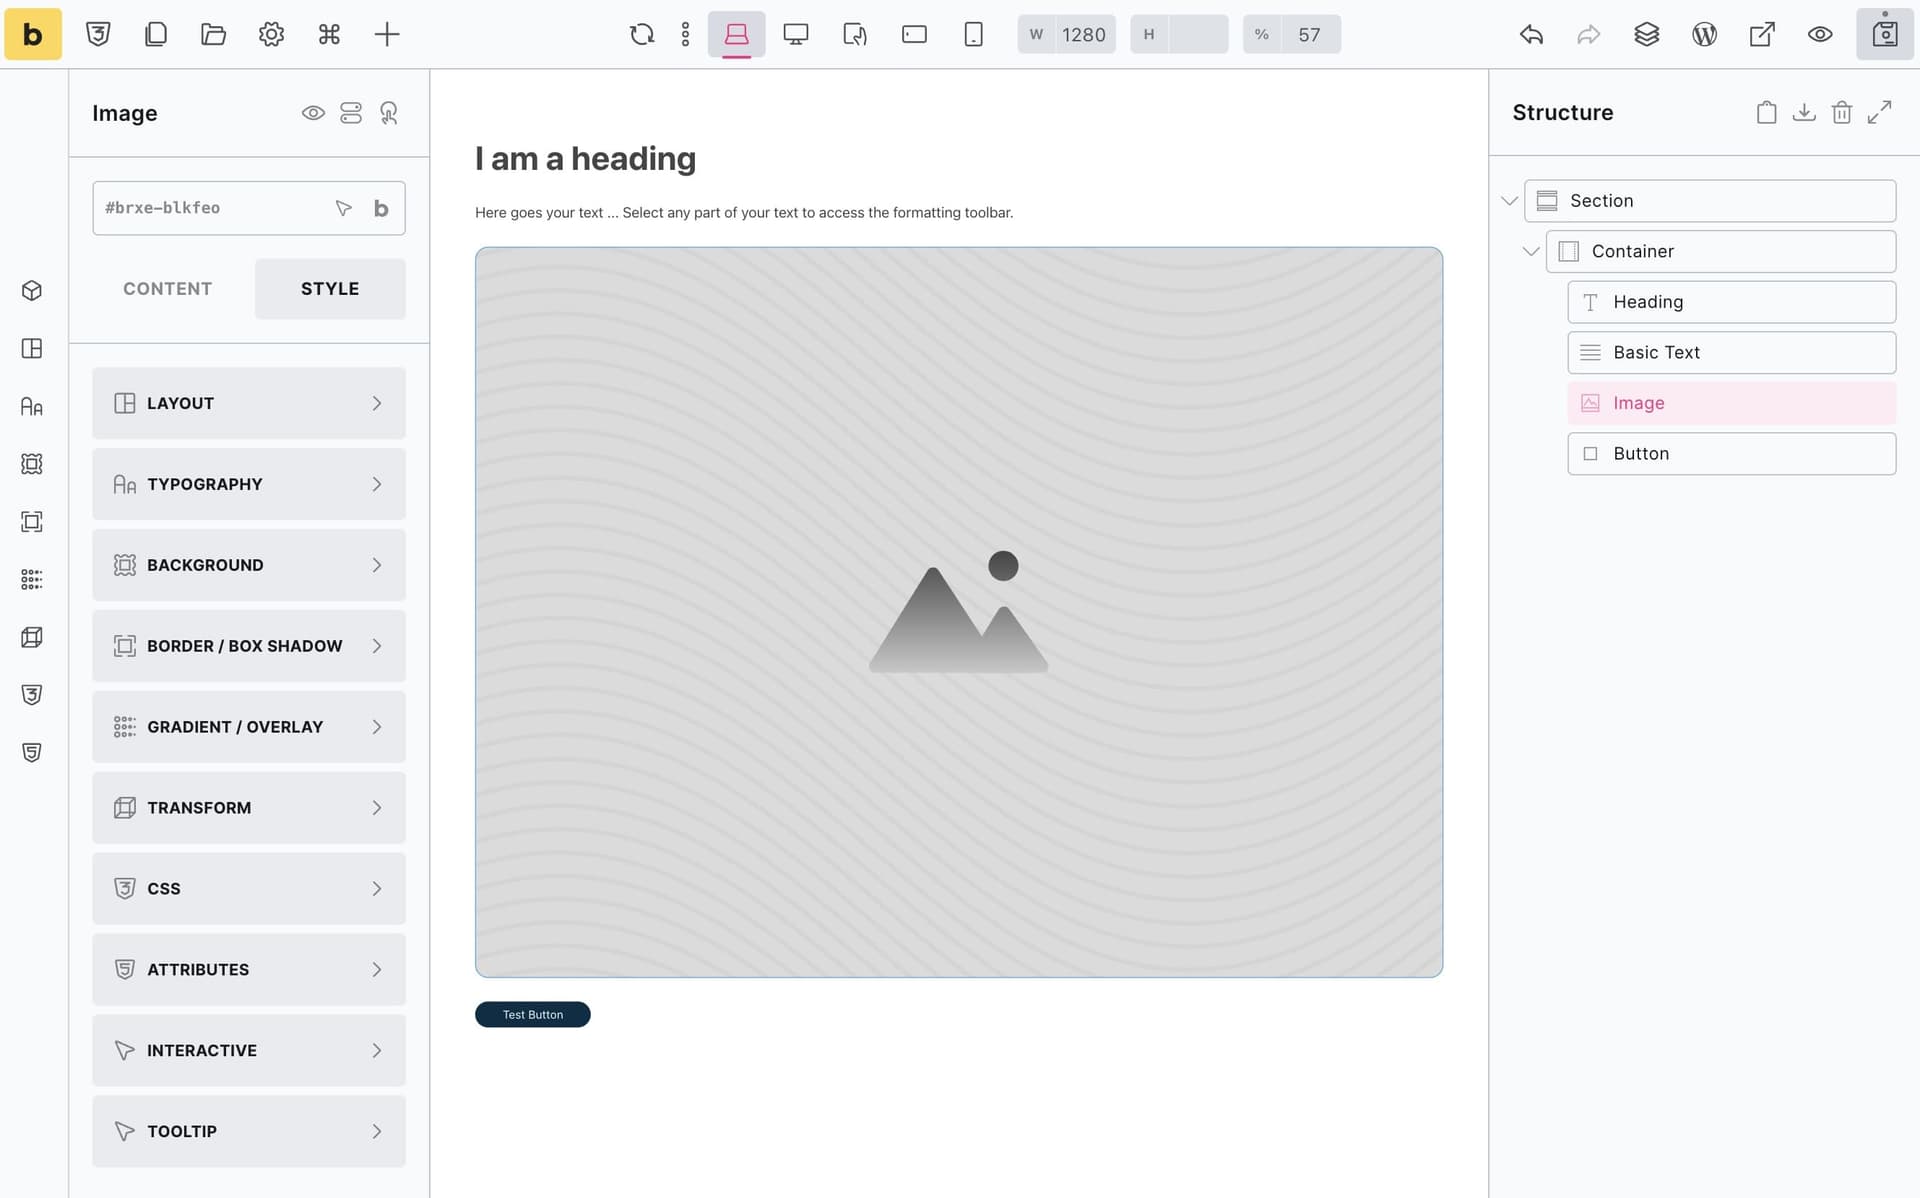Screen dimensions: 1920x1198
Task: Expand the TYPOGRAPHY style group
Action: (249, 484)
